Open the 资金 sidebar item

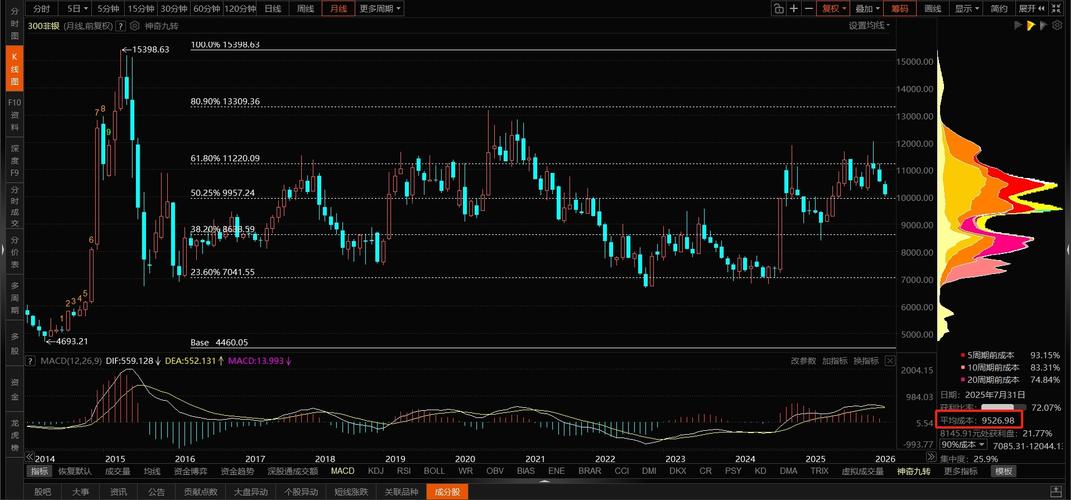tap(14, 387)
